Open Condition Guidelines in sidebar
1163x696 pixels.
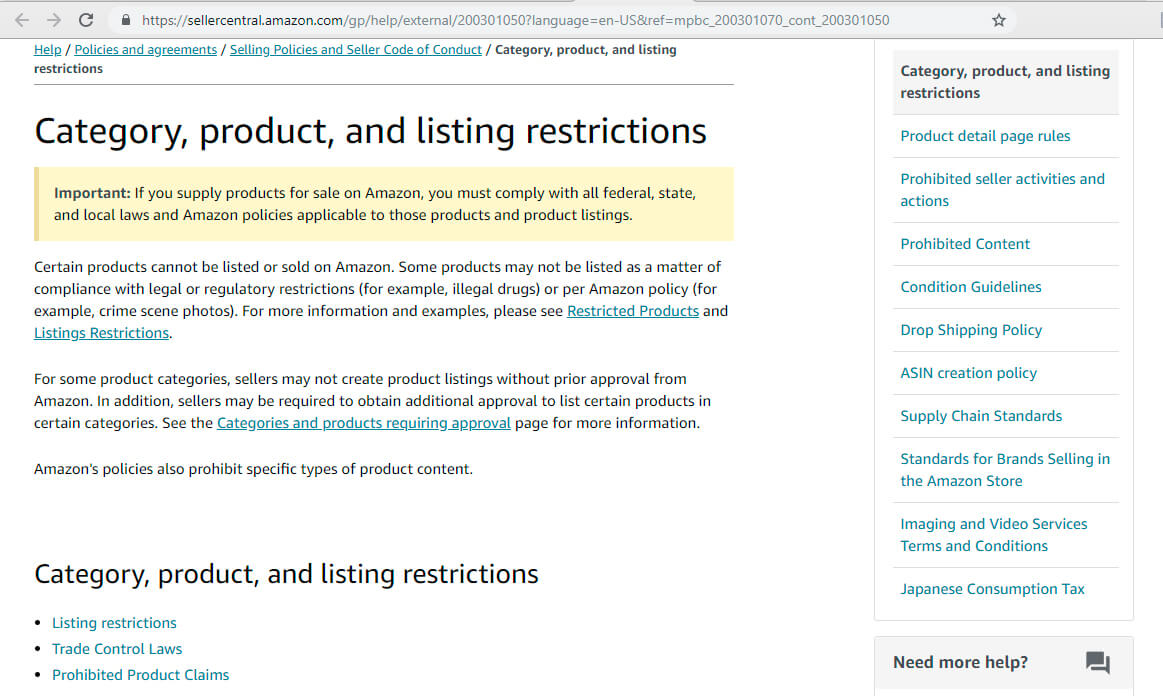pyautogui.click(x=971, y=287)
